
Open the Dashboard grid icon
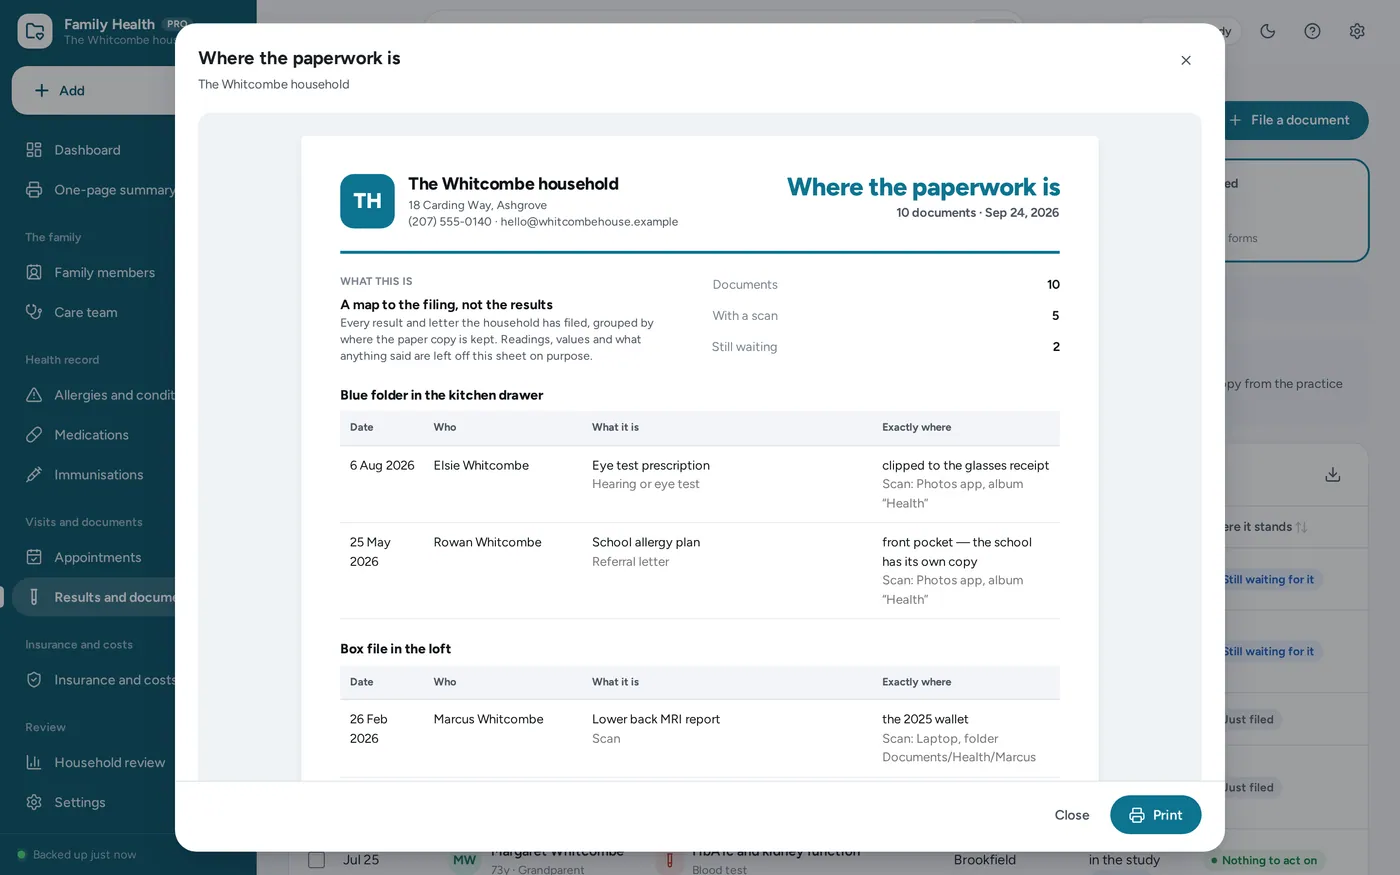coord(34,150)
